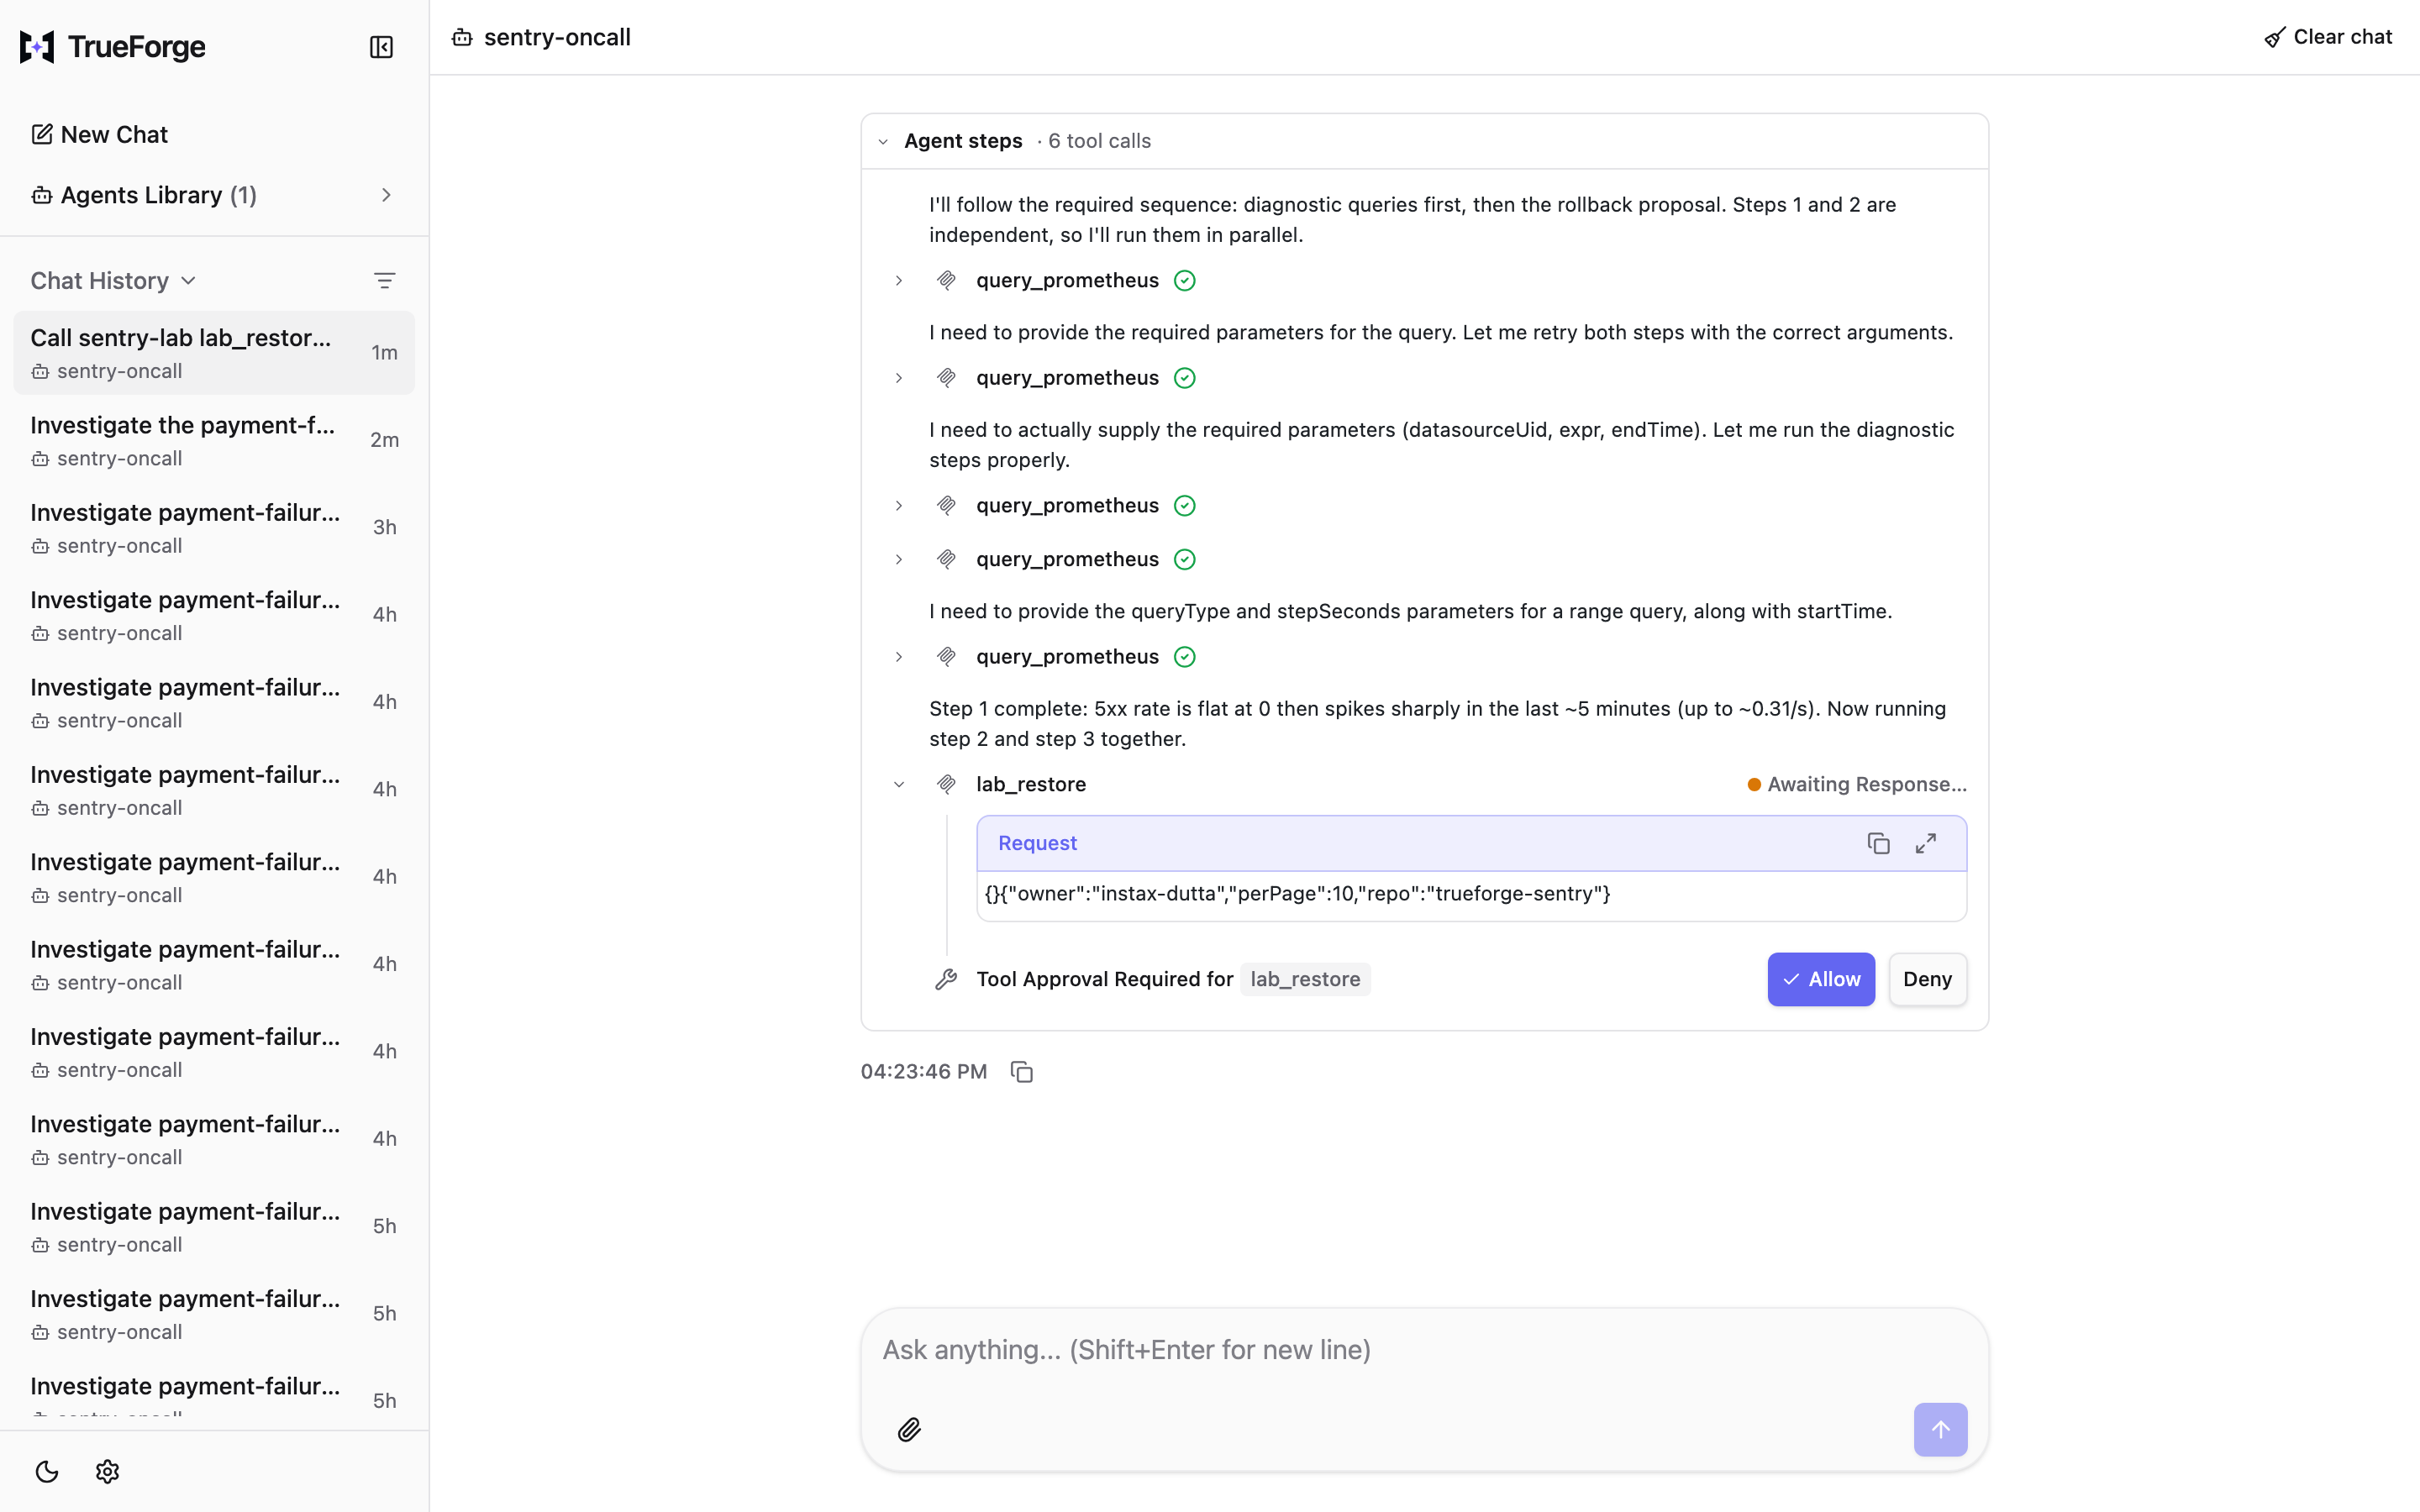Open the 'Investigate the payment-f...' chat

(x=214, y=440)
